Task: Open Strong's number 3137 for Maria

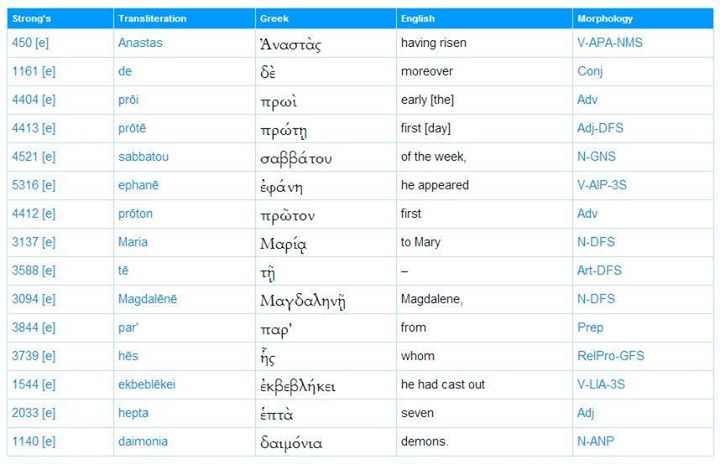Action: click(x=24, y=242)
